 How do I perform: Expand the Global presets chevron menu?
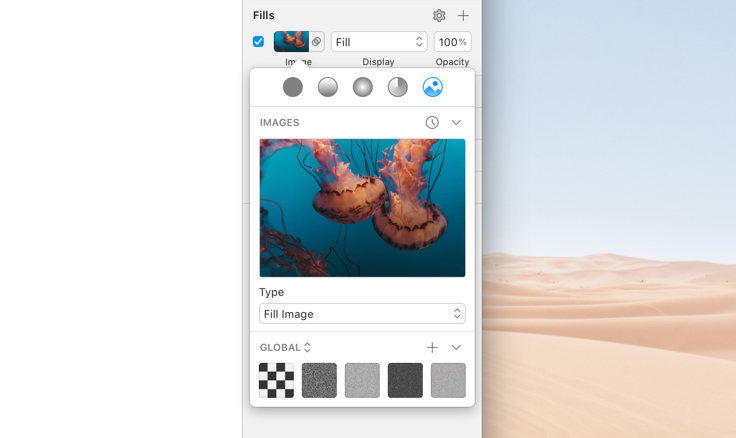(456, 347)
